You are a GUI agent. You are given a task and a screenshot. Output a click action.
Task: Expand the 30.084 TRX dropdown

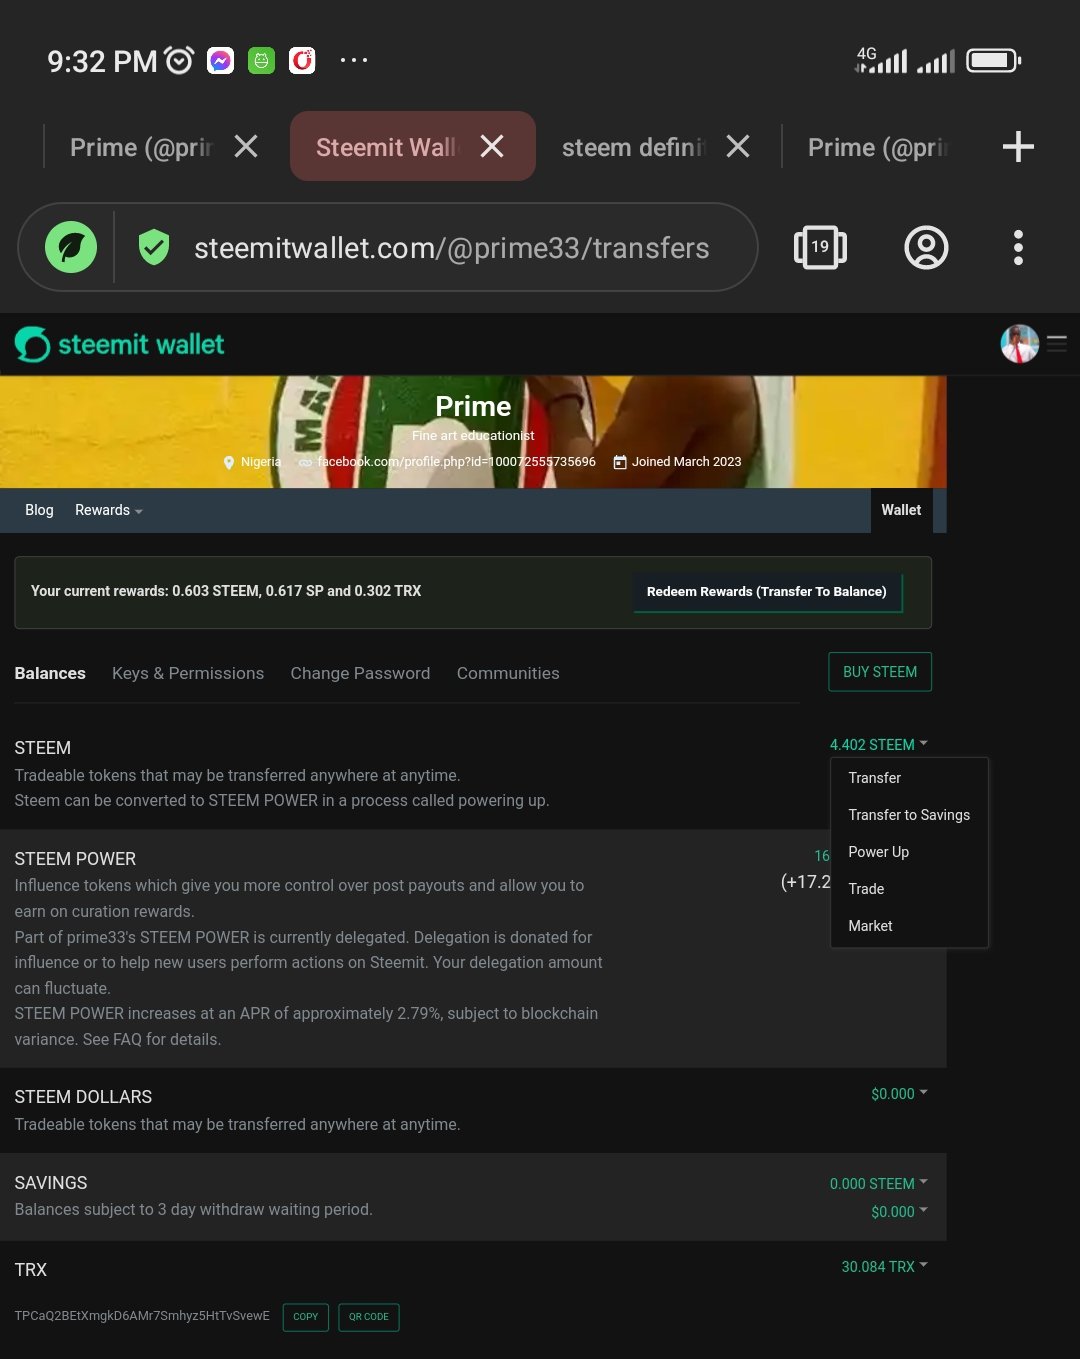tap(885, 1267)
